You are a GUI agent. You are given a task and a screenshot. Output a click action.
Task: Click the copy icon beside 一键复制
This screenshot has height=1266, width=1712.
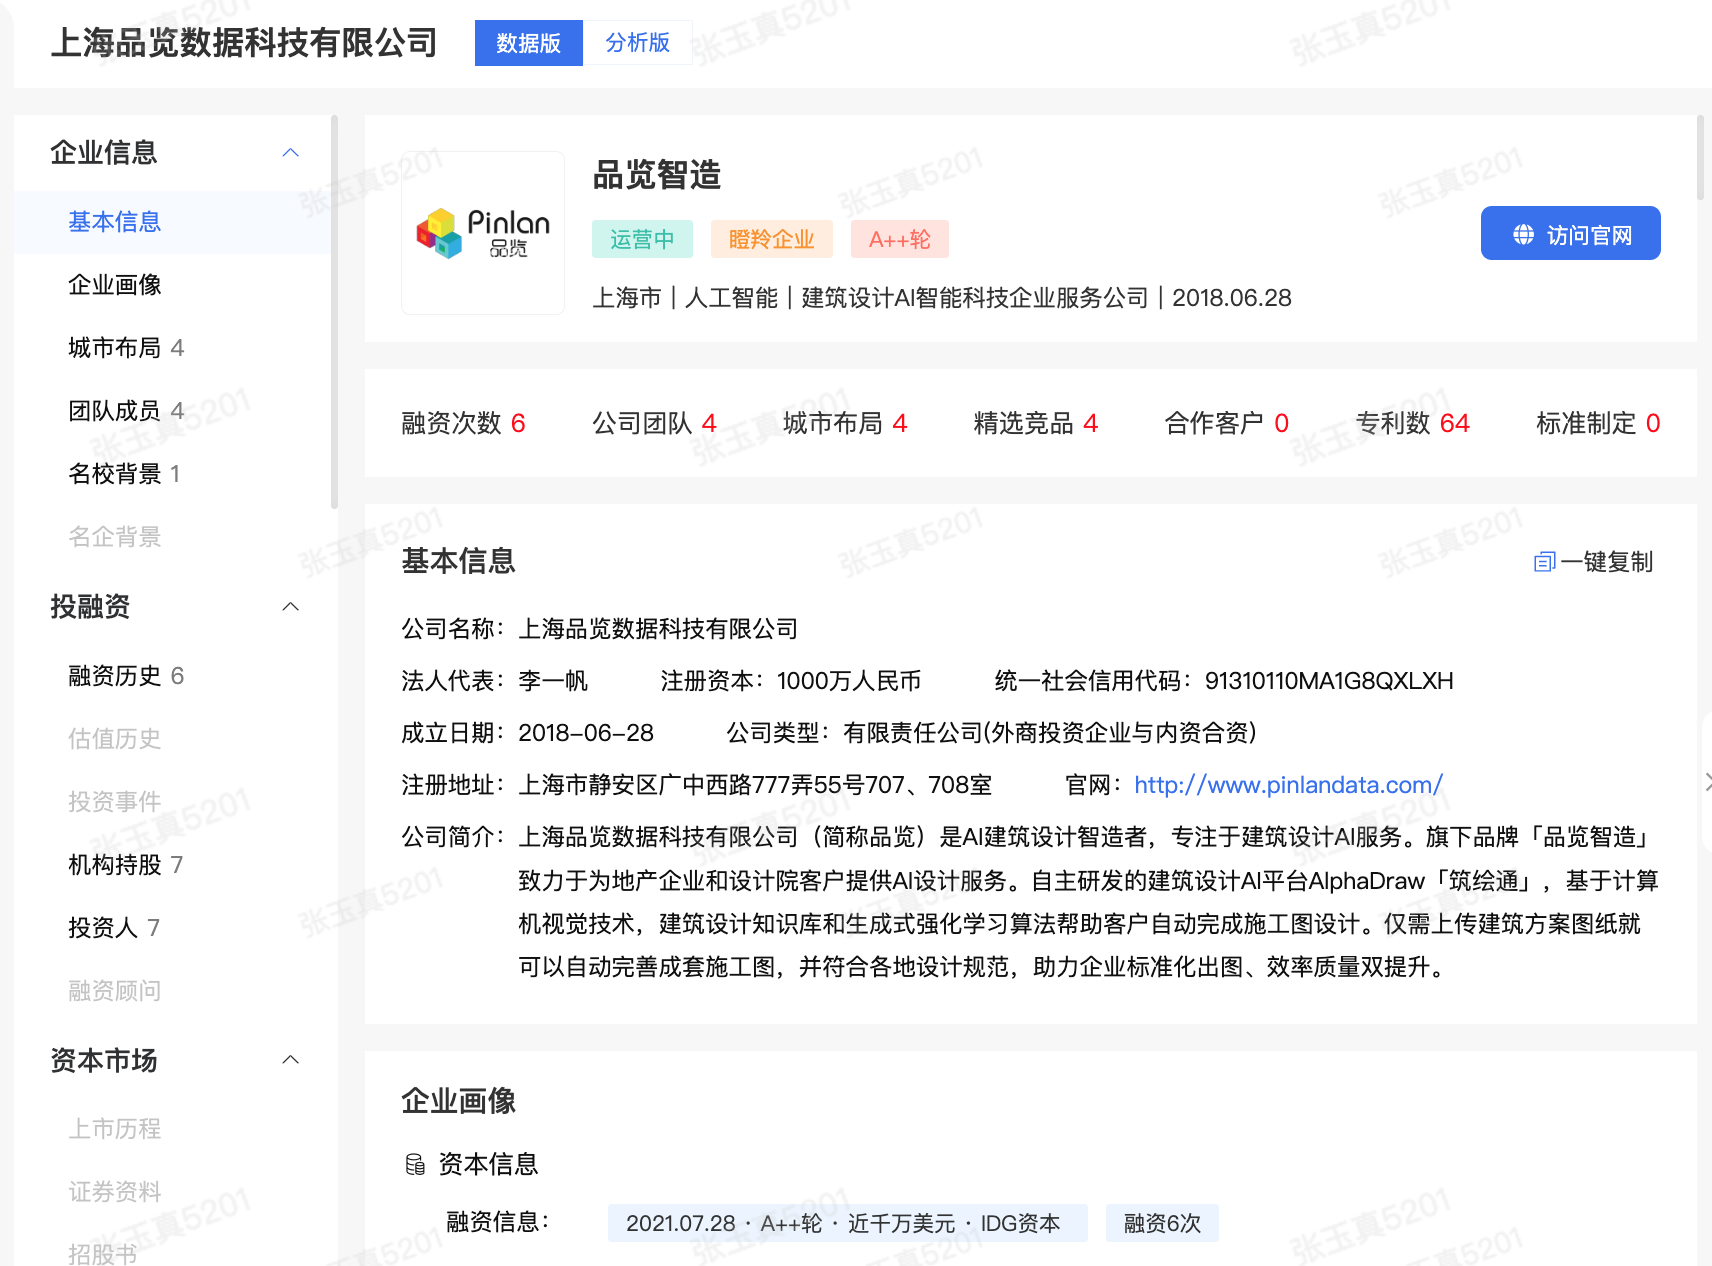pos(1544,562)
